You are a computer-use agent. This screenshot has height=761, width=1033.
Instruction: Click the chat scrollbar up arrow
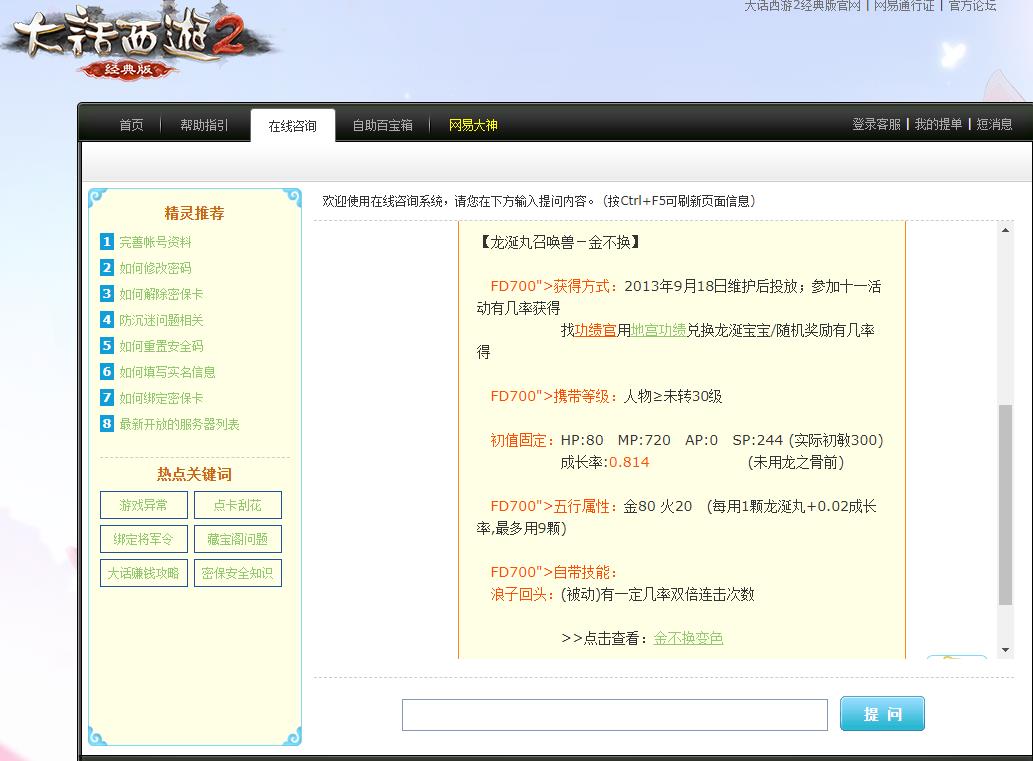point(1005,230)
